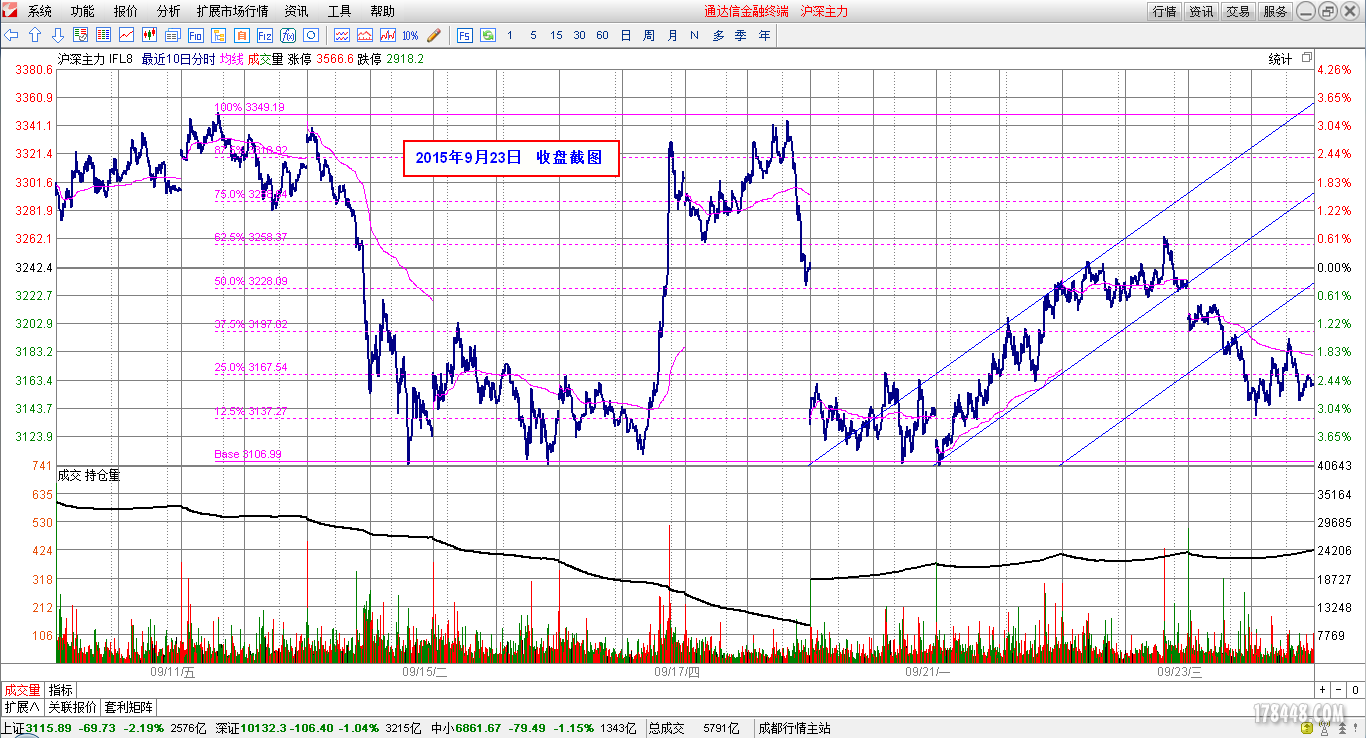Open the 系统 menu
This screenshot has height=738, width=1366.
[40, 11]
